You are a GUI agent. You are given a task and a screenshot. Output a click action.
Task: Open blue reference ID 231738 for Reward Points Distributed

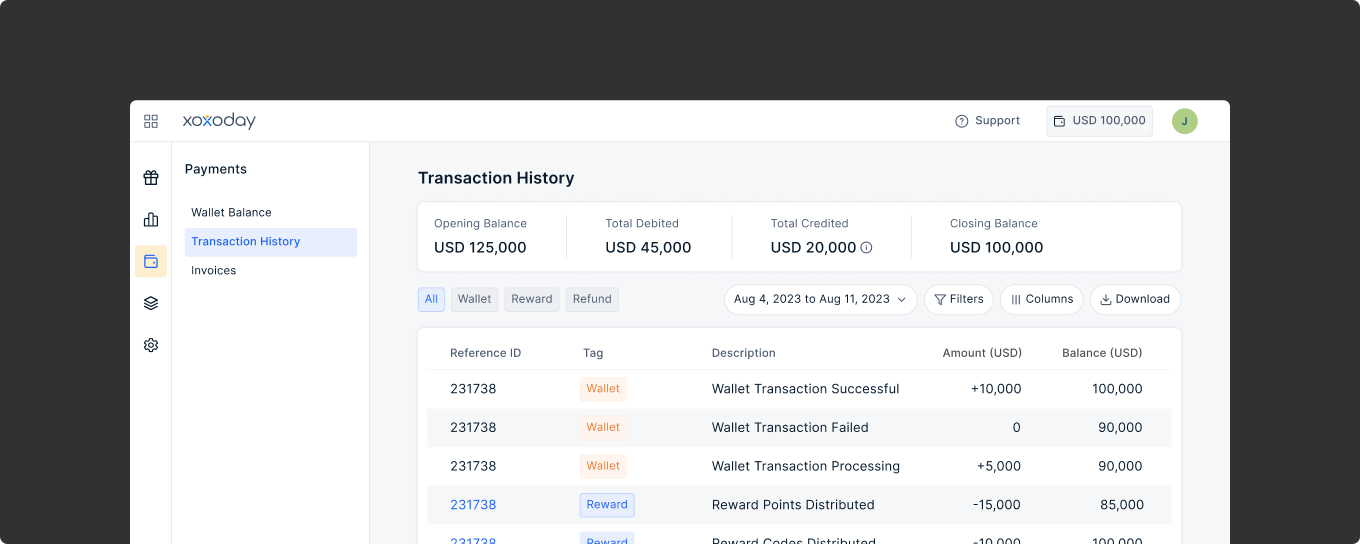pyautogui.click(x=473, y=505)
